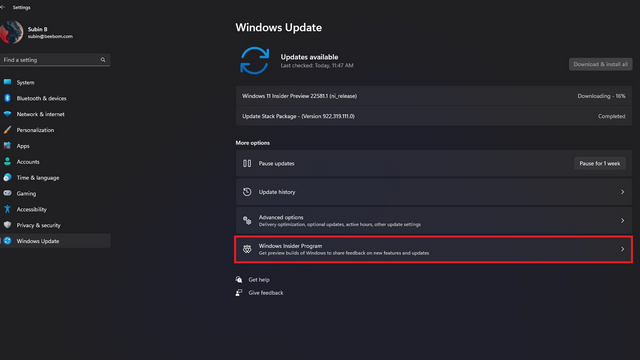This screenshot has width=640, height=360.
Task: Click the Windows Update sidebar icon
Action: coord(7,241)
